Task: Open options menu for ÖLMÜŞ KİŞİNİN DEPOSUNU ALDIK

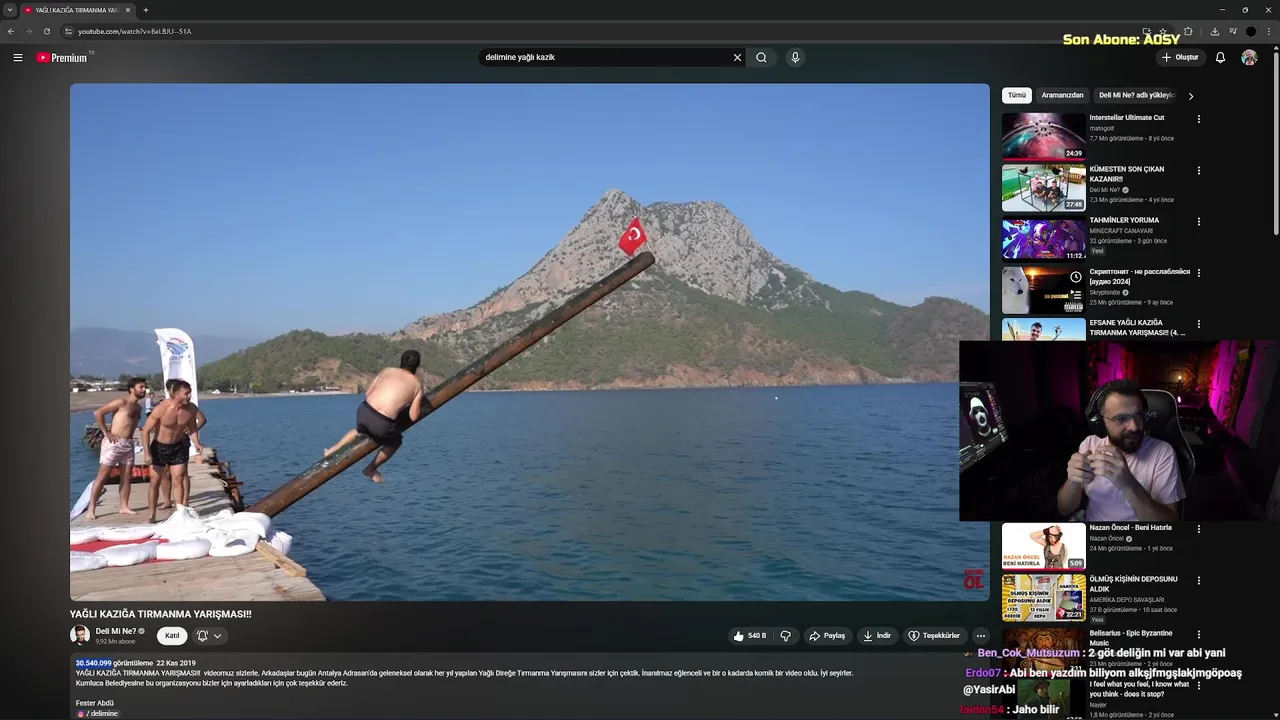Action: tap(1199, 580)
